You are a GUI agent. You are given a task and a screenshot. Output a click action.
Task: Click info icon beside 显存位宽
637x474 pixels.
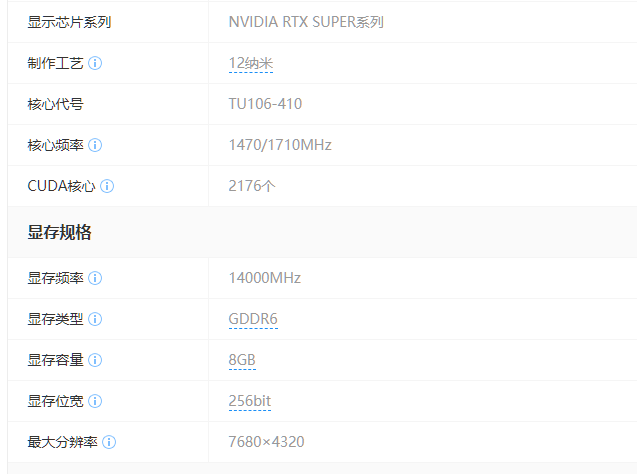[x=95, y=401]
